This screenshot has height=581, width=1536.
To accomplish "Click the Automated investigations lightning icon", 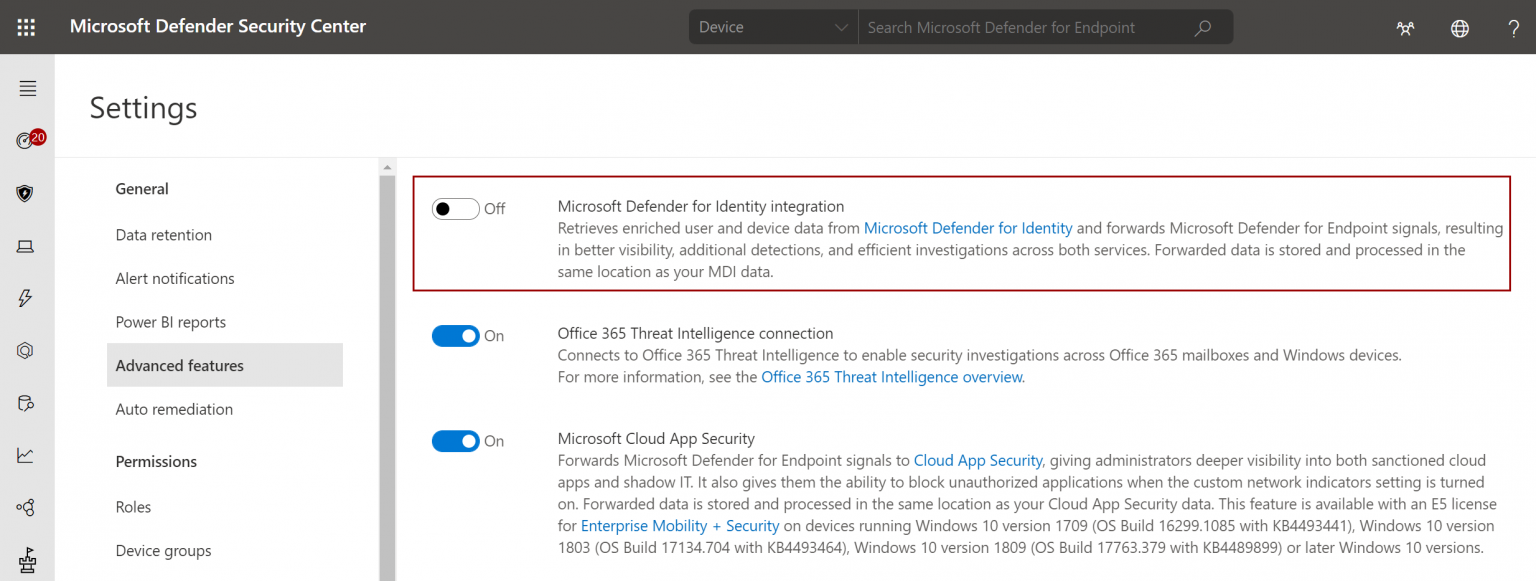I will pos(26,298).
